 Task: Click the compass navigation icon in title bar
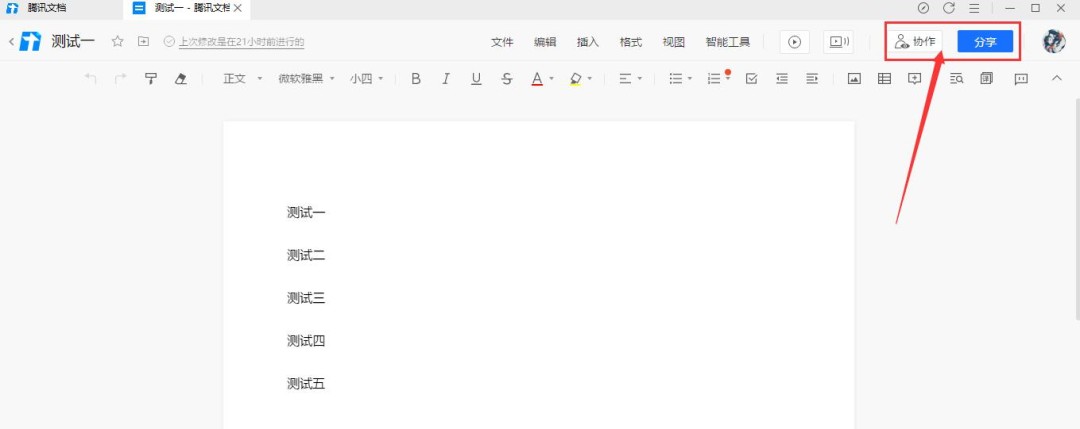point(924,8)
